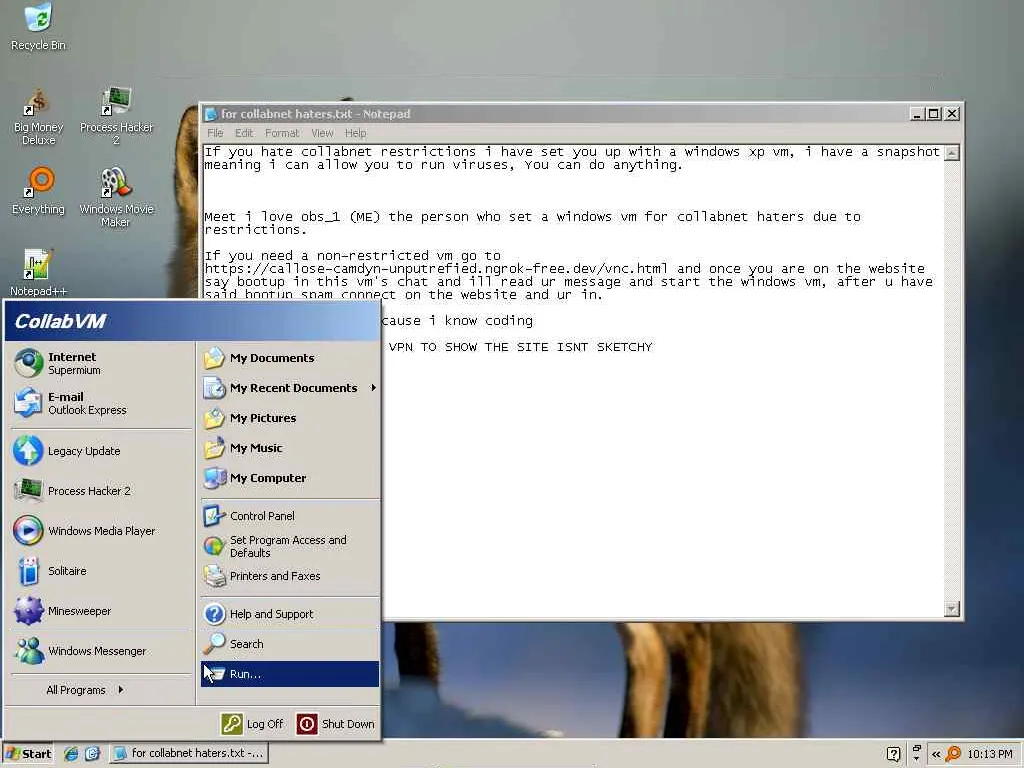This screenshot has width=1024, height=768.
Task: Expand All Programs list
Action: 85,690
